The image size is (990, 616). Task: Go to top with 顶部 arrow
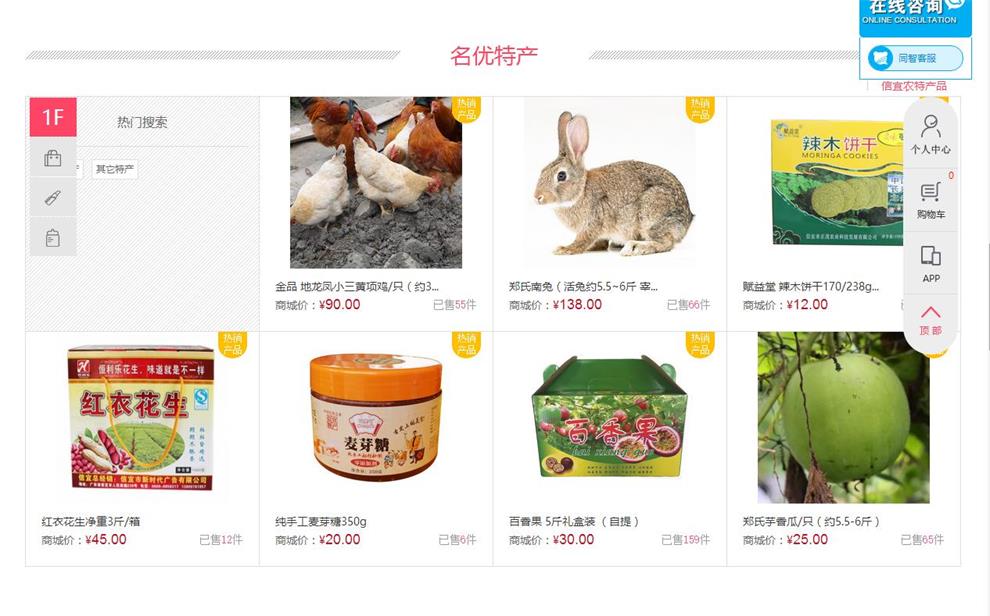click(931, 321)
